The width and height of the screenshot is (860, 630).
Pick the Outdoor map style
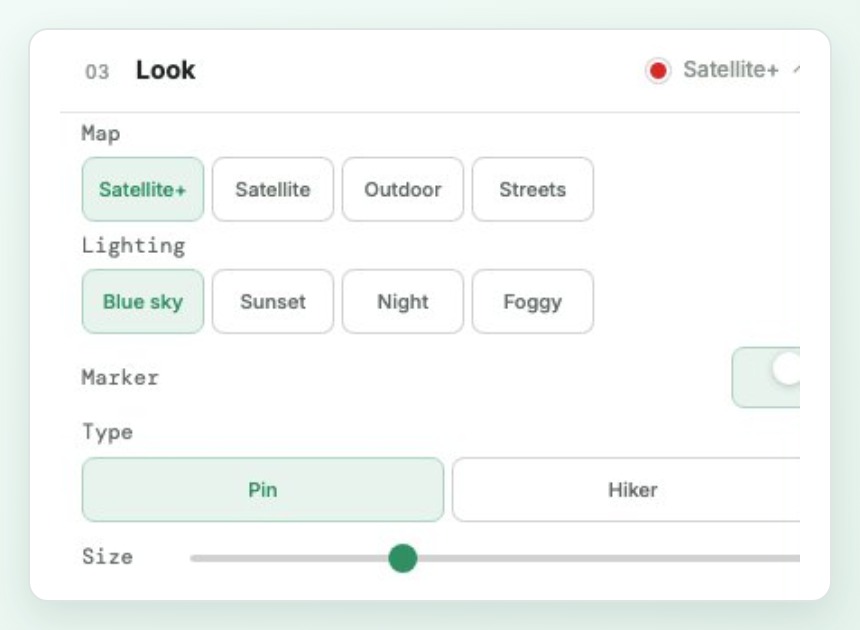tap(403, 189)
